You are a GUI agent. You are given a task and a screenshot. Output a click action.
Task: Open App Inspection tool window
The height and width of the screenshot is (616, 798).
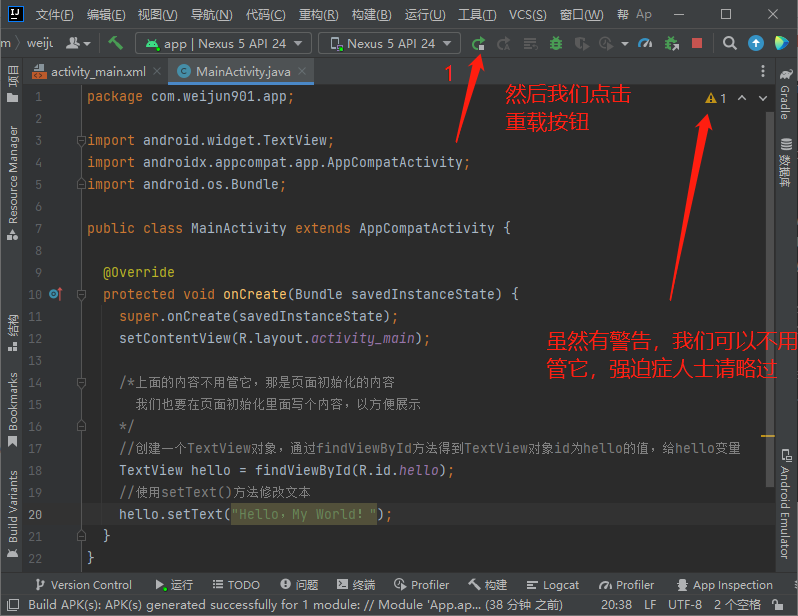(725, 585)
